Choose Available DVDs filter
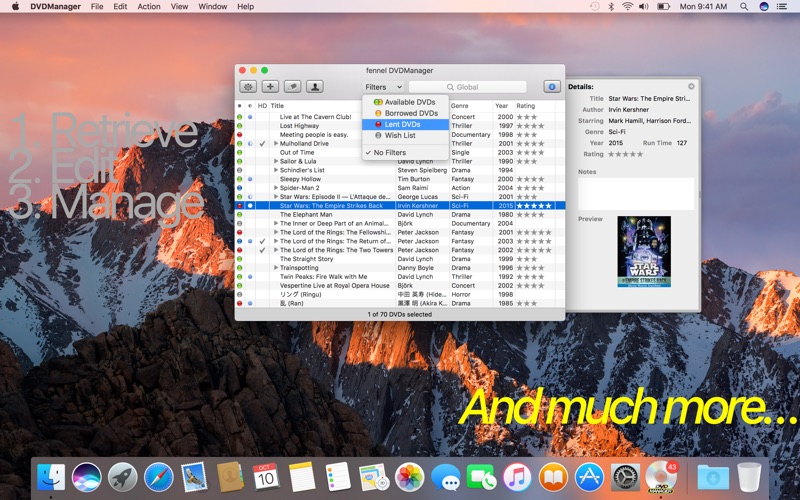Screen dimensions: 800x500 pos(405,102)
